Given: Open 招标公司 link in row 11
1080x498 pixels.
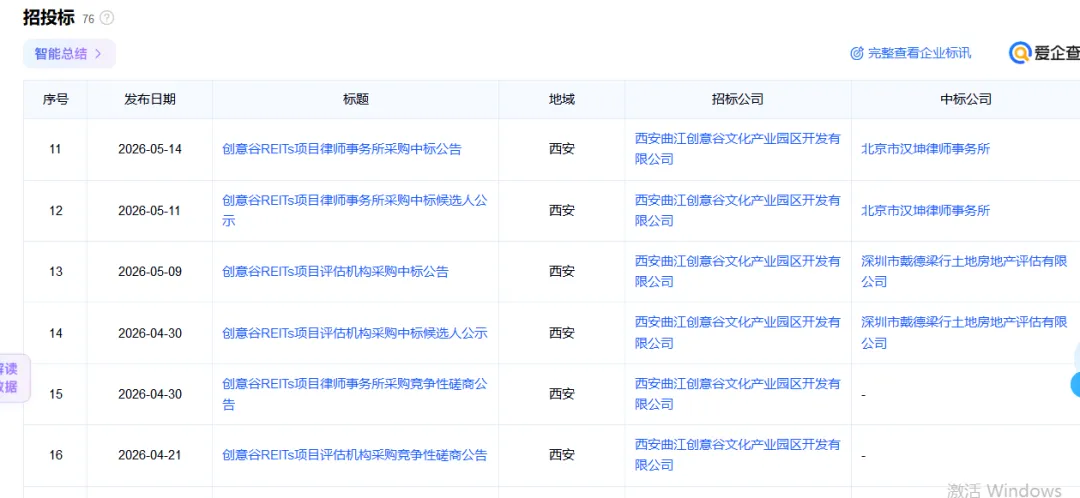Looking at the screenshot, I should 738,149.
